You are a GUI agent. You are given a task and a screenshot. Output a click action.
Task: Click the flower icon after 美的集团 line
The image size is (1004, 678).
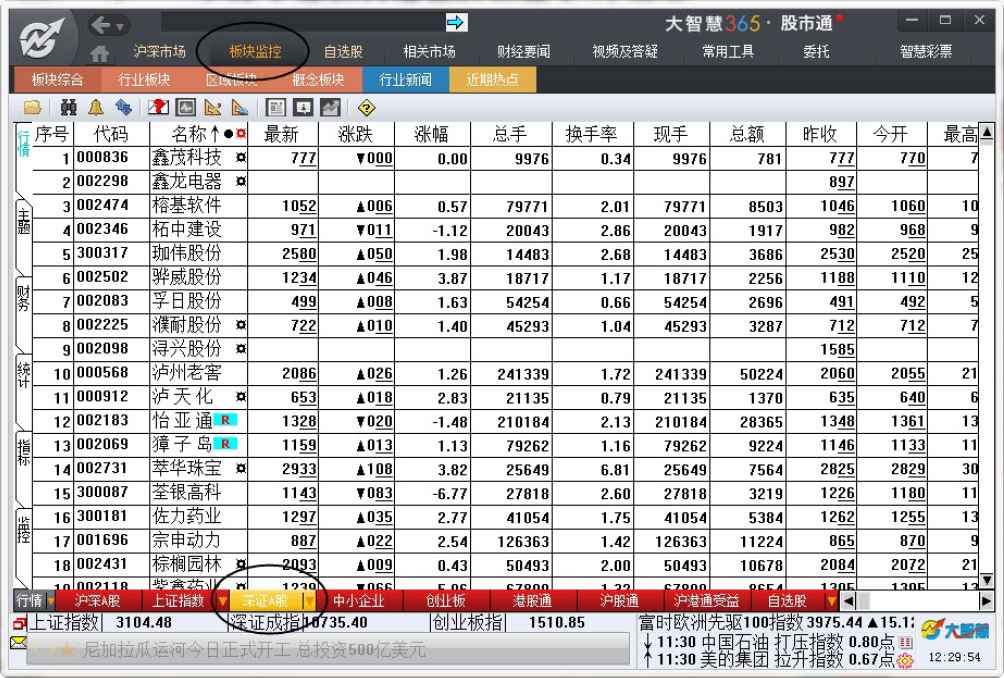(x=905, y=659)
